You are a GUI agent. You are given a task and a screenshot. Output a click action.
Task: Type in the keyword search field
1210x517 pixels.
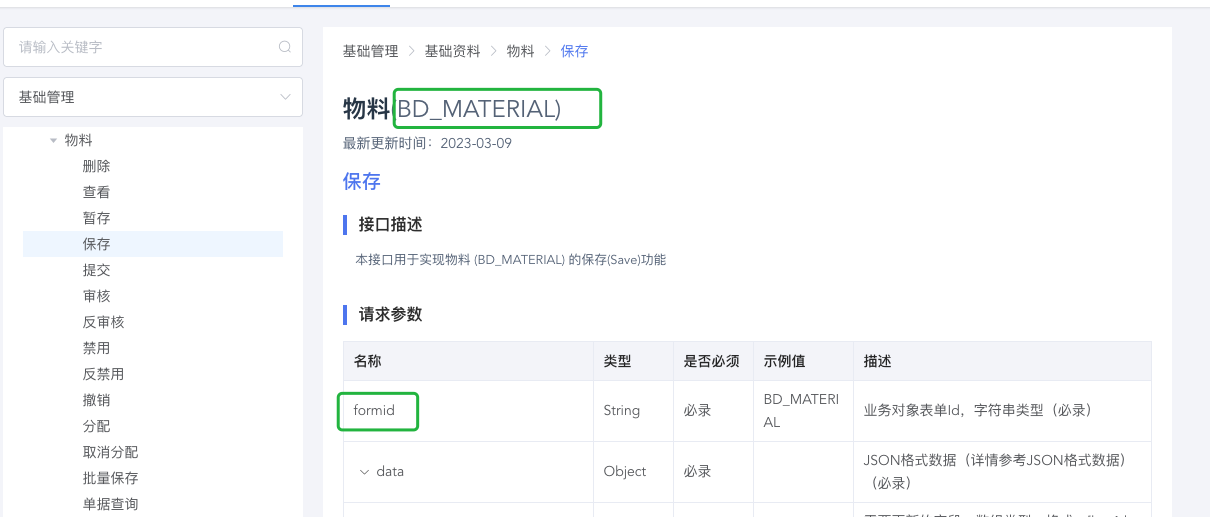[x=140, y=47]
